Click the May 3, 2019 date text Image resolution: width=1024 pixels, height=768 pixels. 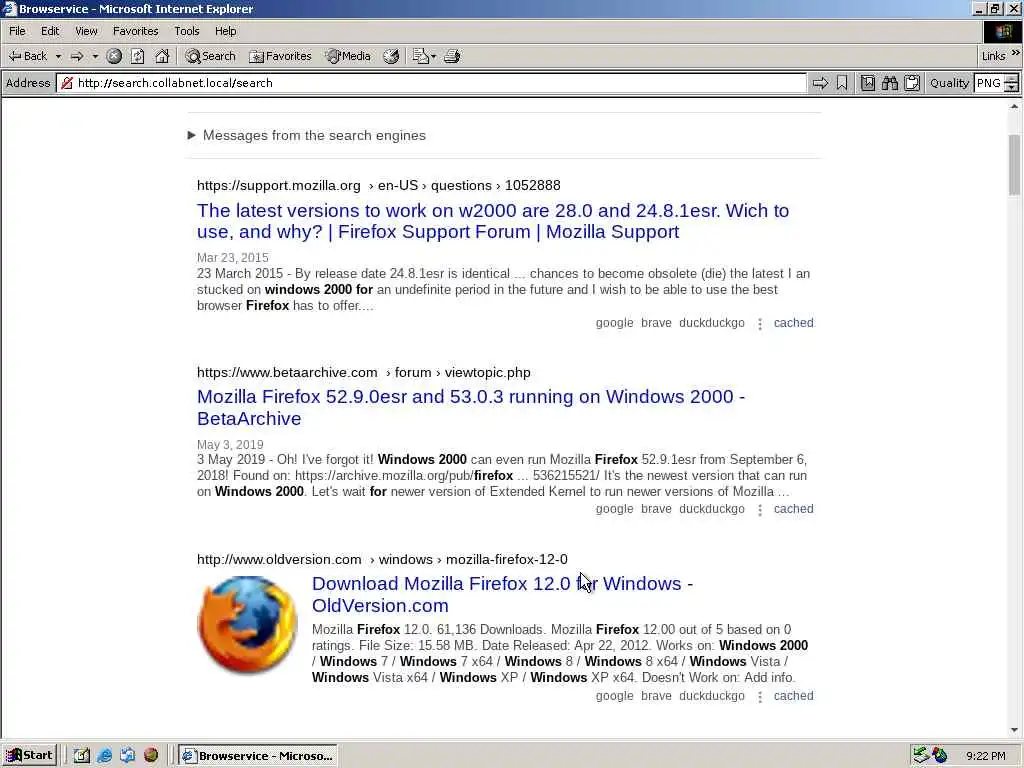[x=230, y=444]
